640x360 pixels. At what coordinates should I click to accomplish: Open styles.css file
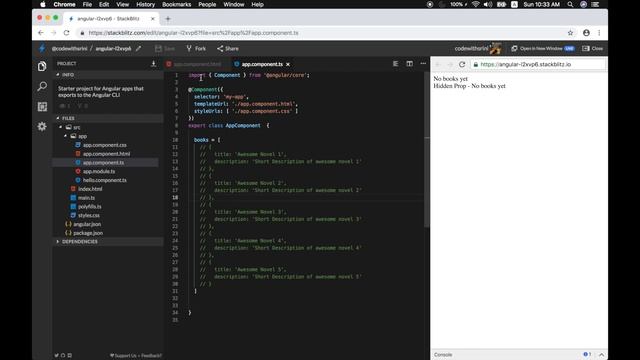89,215
